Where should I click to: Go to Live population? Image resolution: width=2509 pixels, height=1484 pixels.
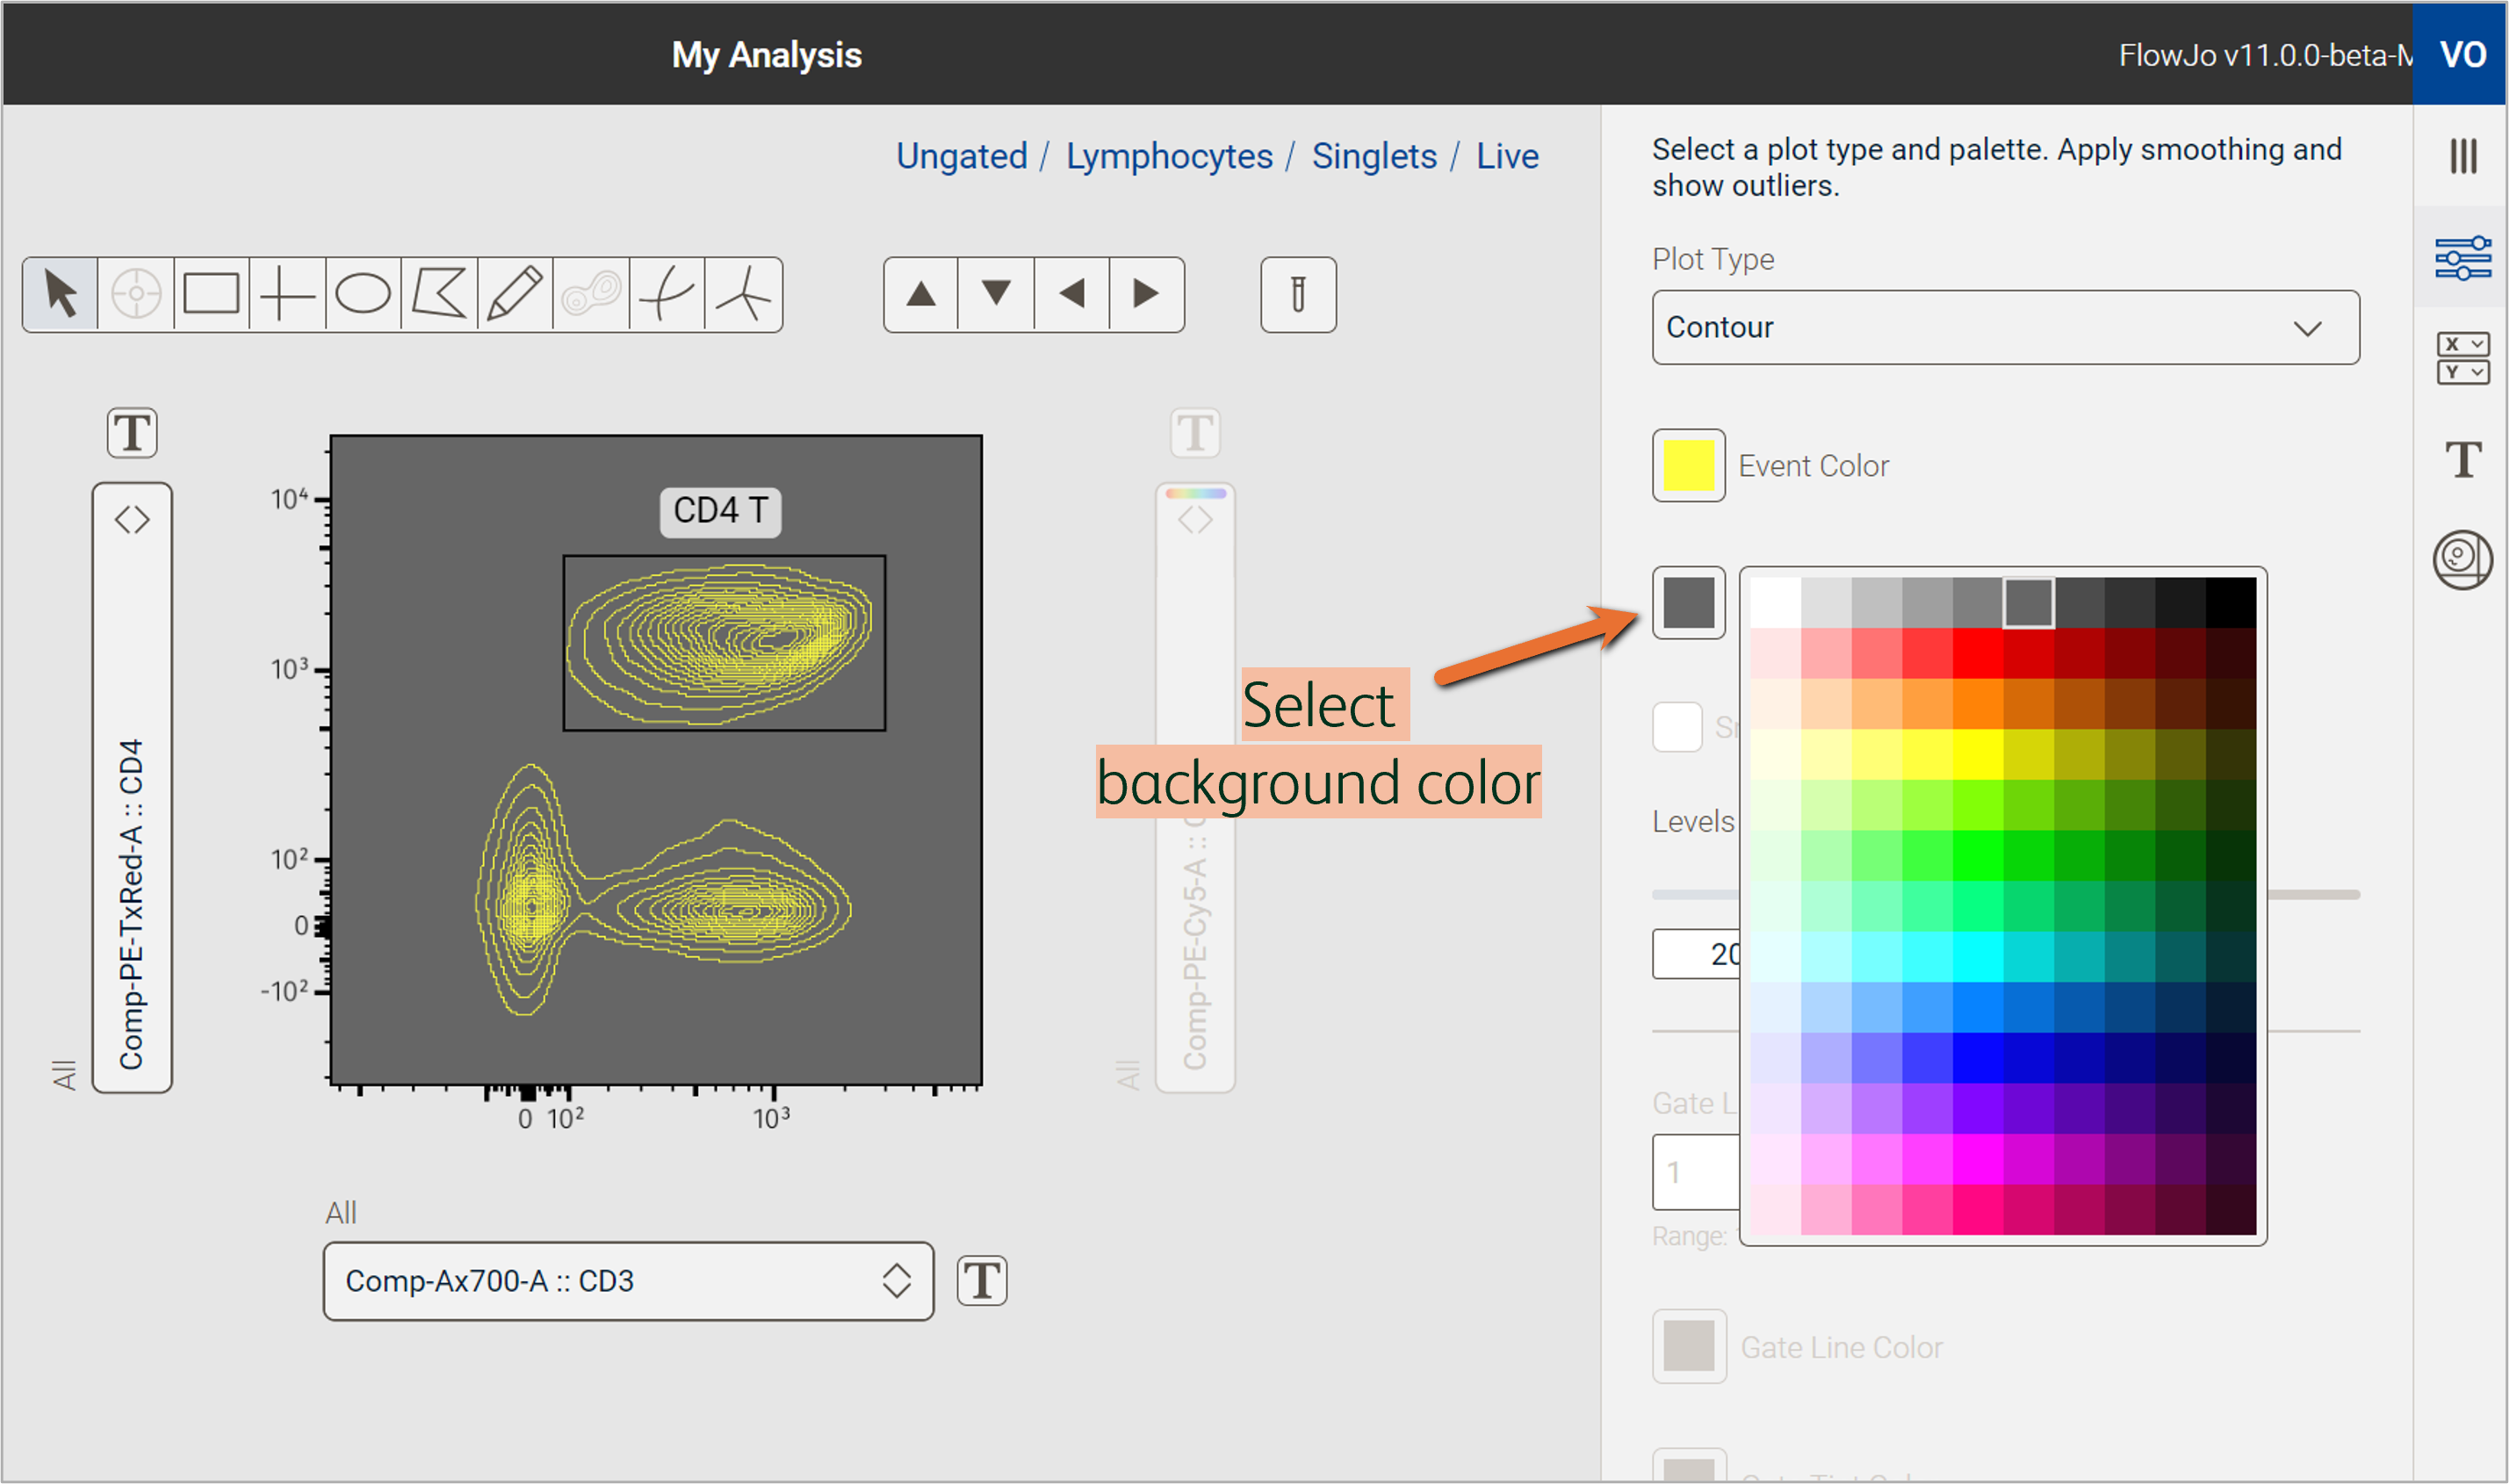coord(1508,156)
